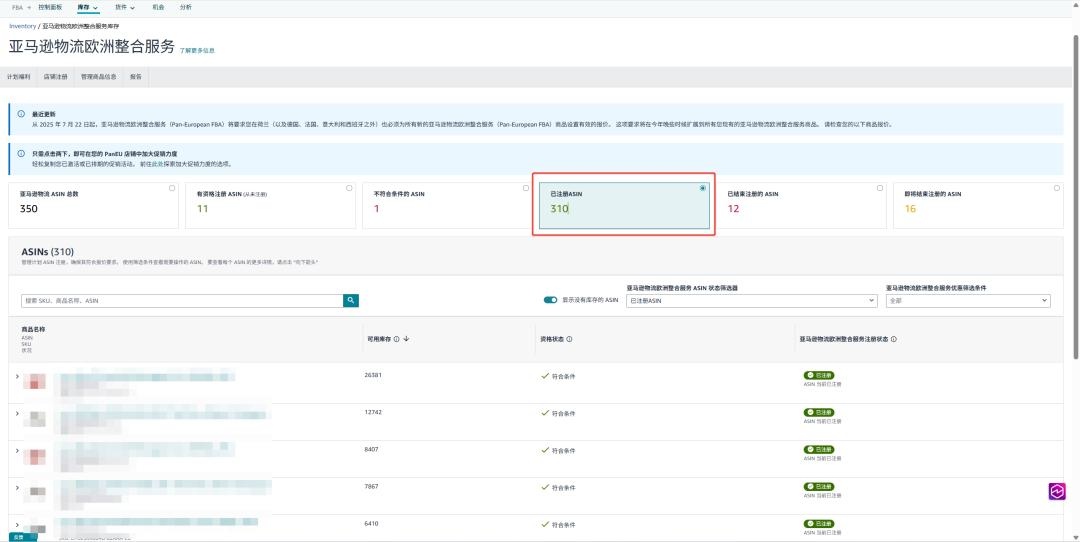1080x542 pixels.
Task: Go to 控制面板 in top navigation
Action: [x=50, y=7]
